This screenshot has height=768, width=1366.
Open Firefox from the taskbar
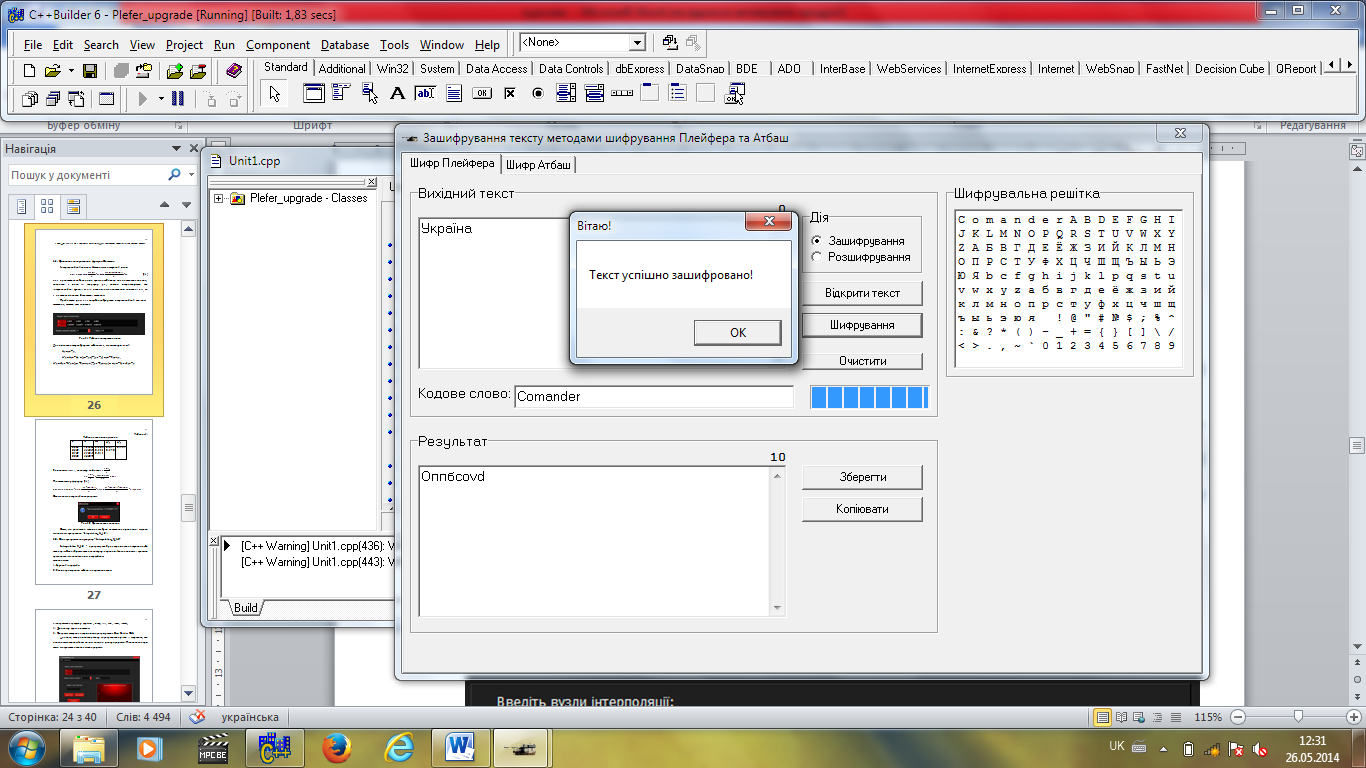[337, 747]
